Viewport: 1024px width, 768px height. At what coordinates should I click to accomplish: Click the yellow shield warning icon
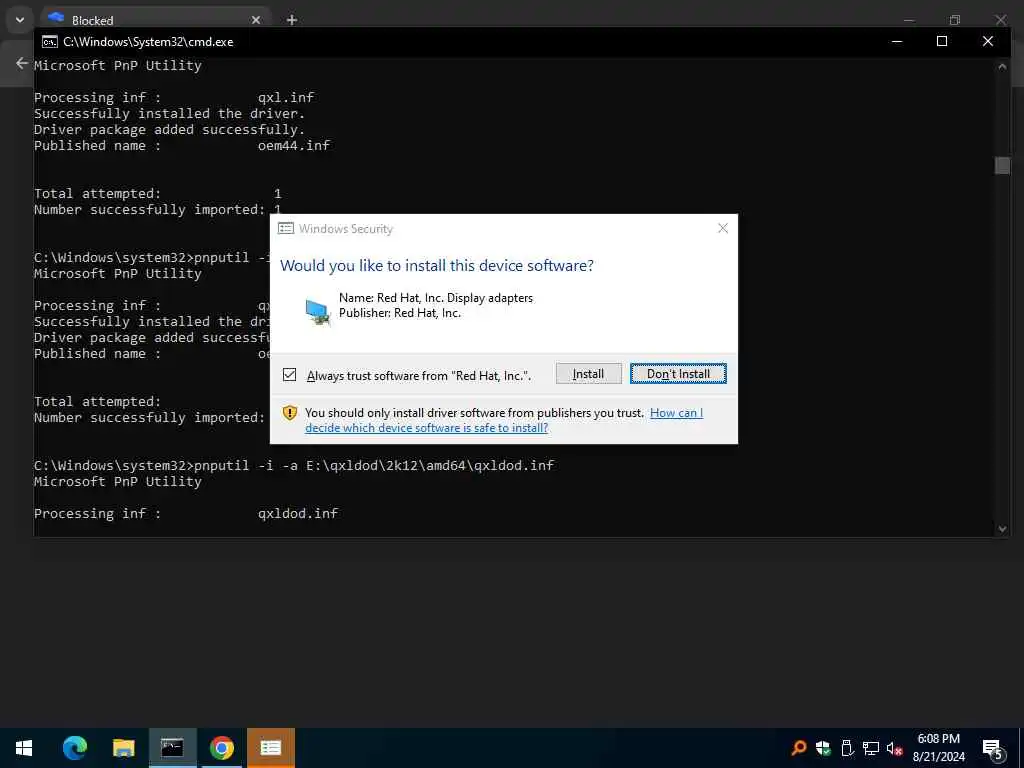(290, 413)
